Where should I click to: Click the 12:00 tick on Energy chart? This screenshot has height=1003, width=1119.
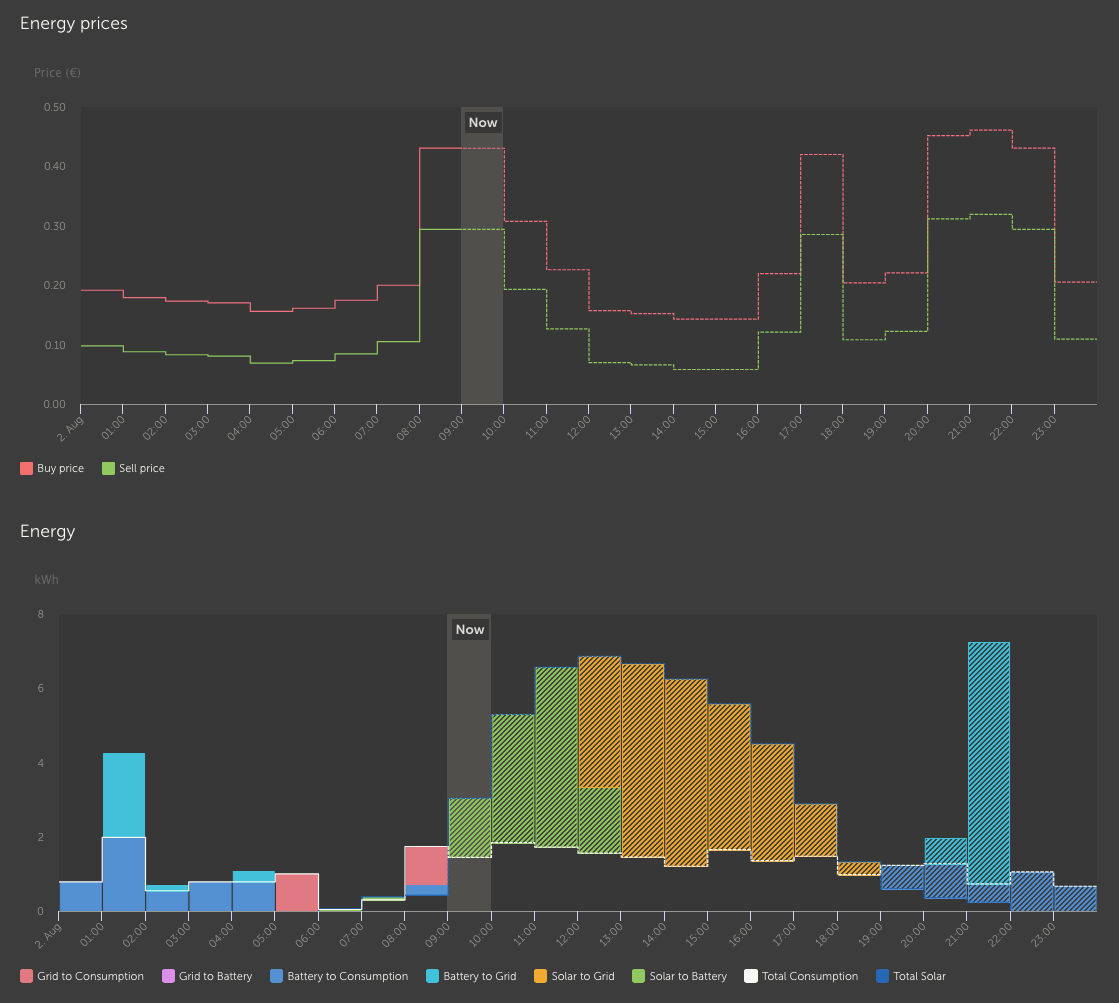[x=568, y=934]
